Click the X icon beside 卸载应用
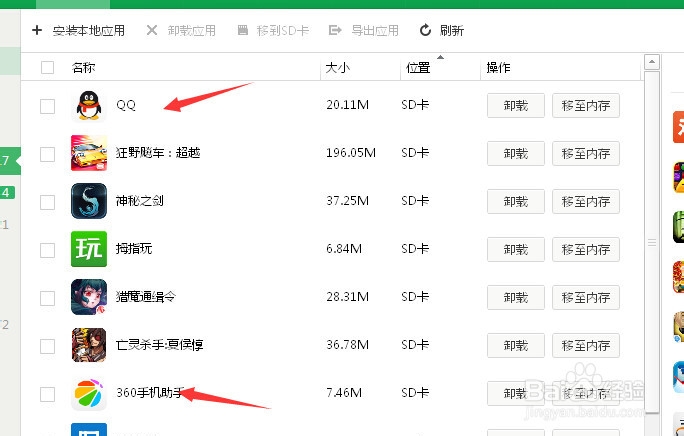 152,30
